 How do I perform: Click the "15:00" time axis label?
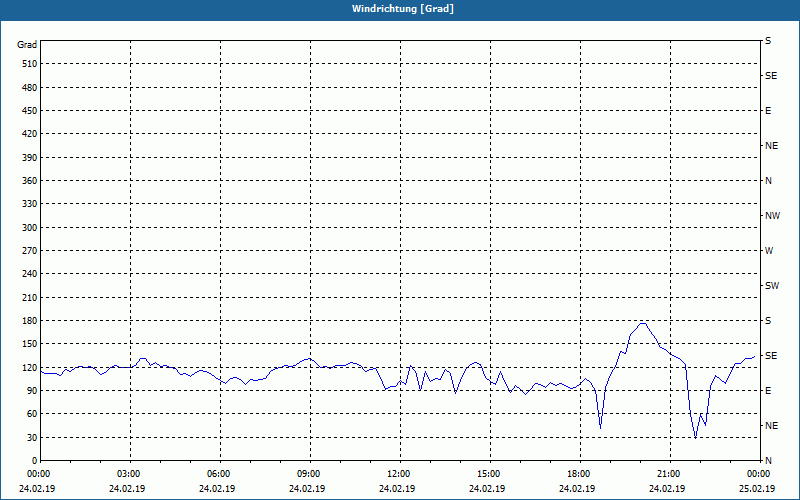(490, 474)
